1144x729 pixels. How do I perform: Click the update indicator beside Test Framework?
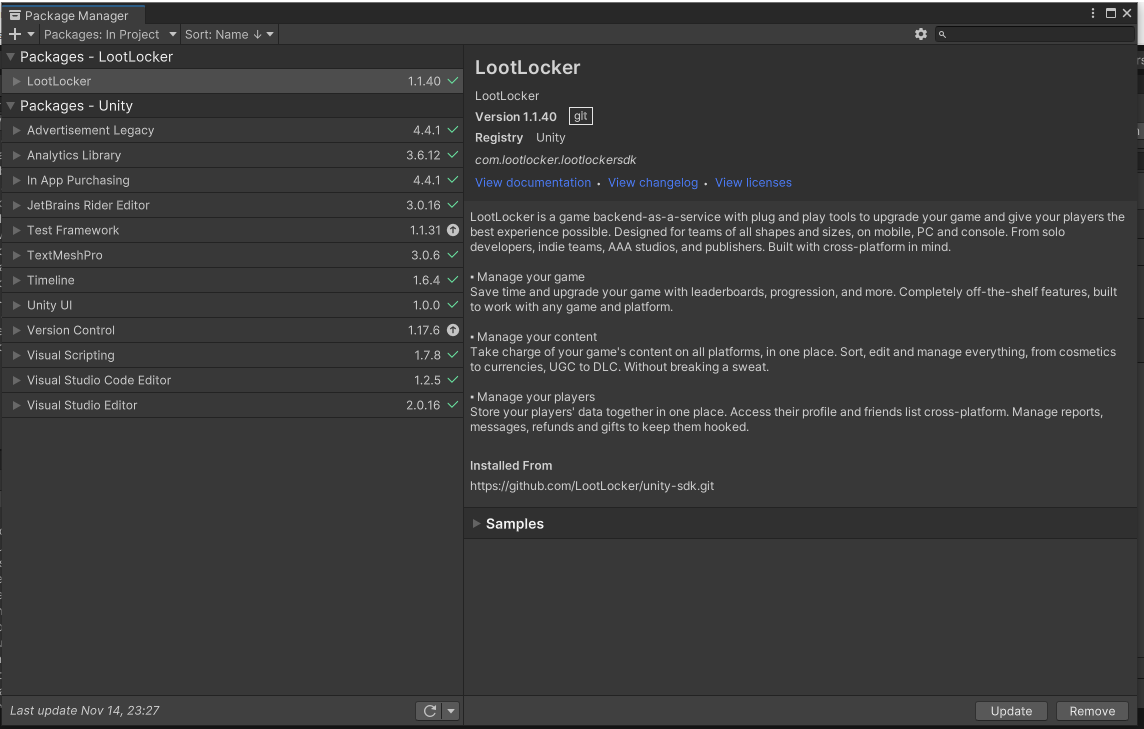(452, 230)
